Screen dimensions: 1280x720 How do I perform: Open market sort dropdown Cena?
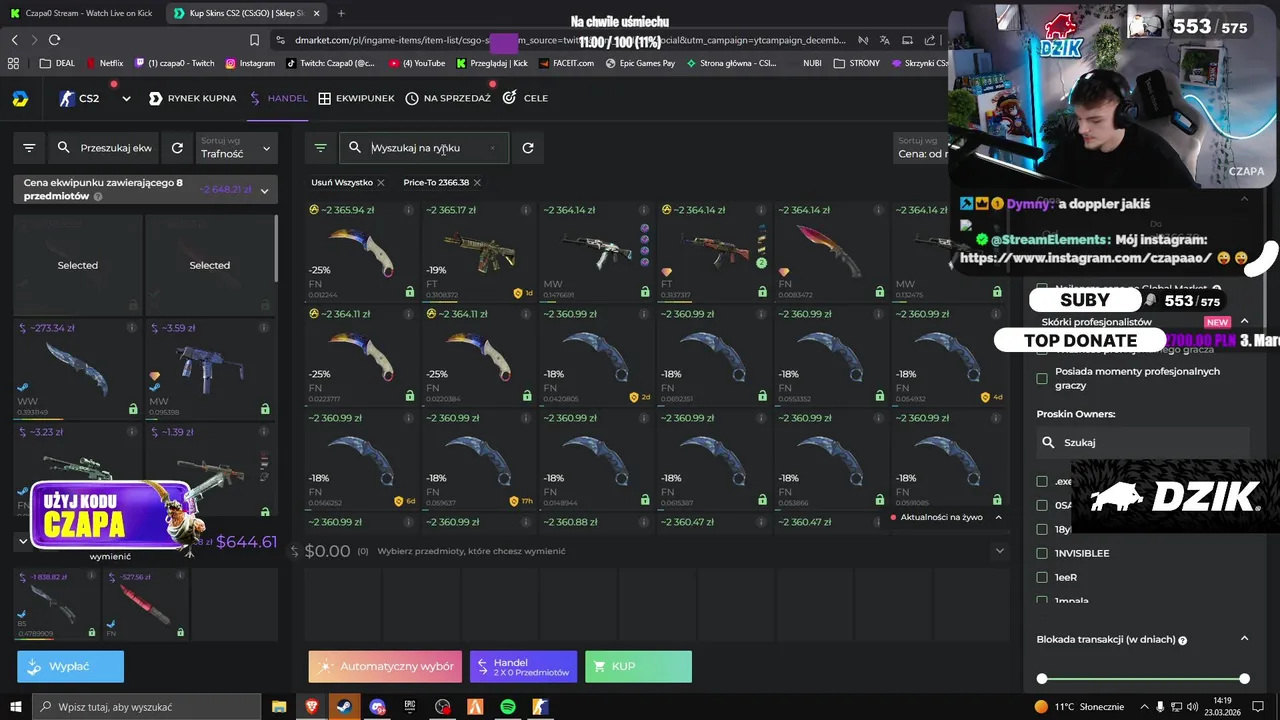tap(921, 148)
